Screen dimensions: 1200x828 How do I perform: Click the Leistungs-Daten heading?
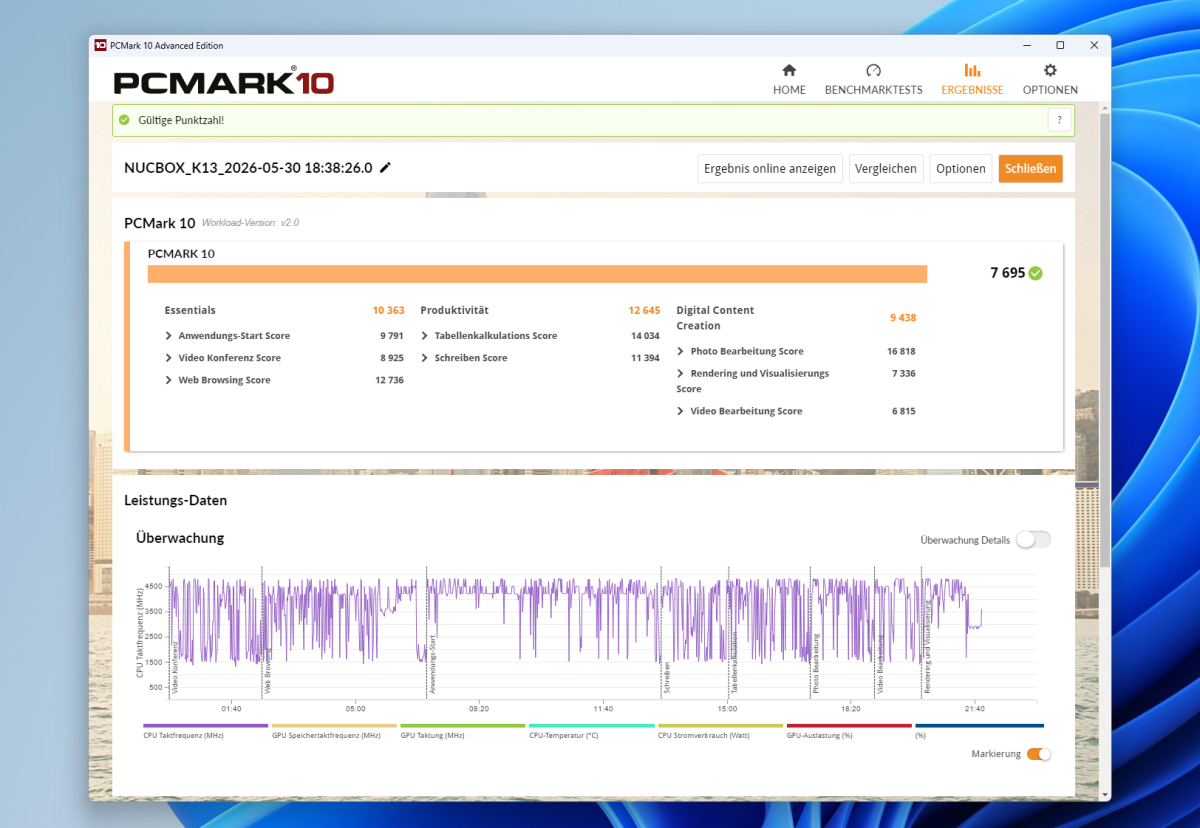coord(176,500)
